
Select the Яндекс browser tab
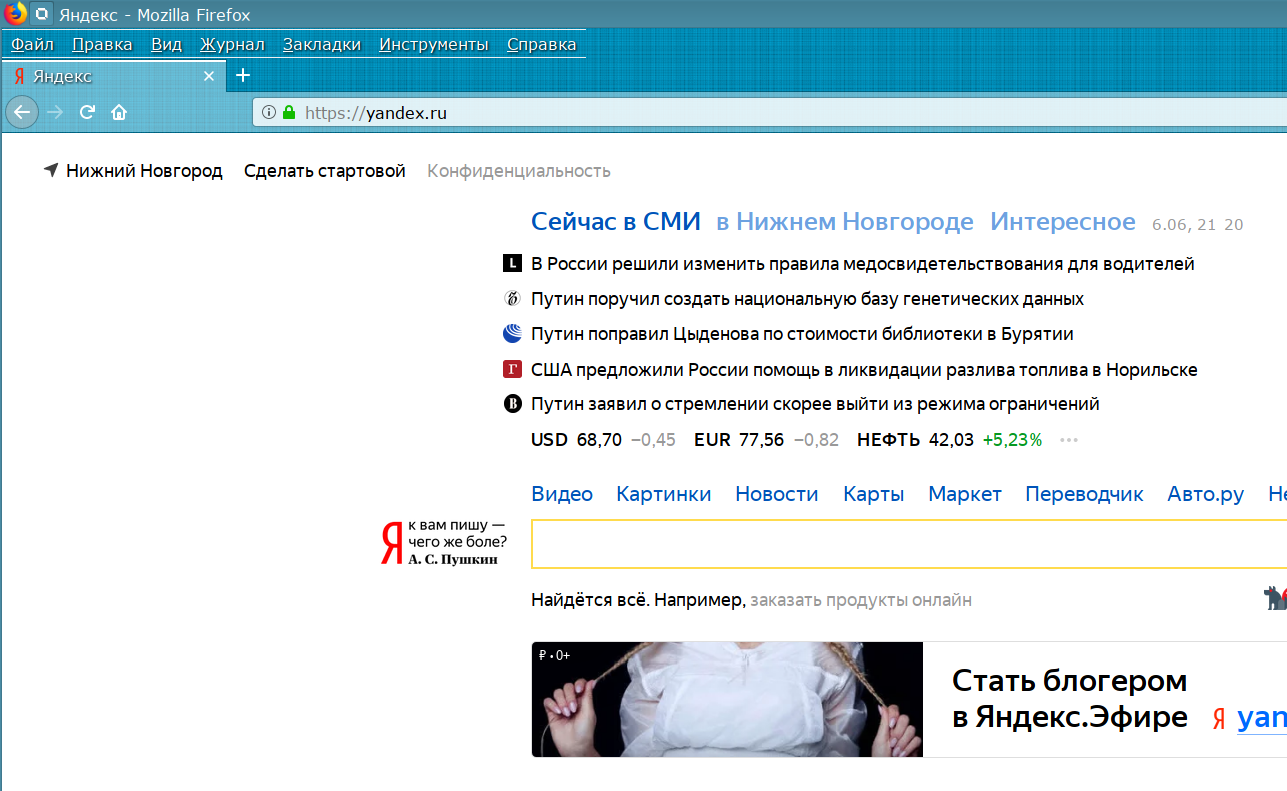click(112, 76)
